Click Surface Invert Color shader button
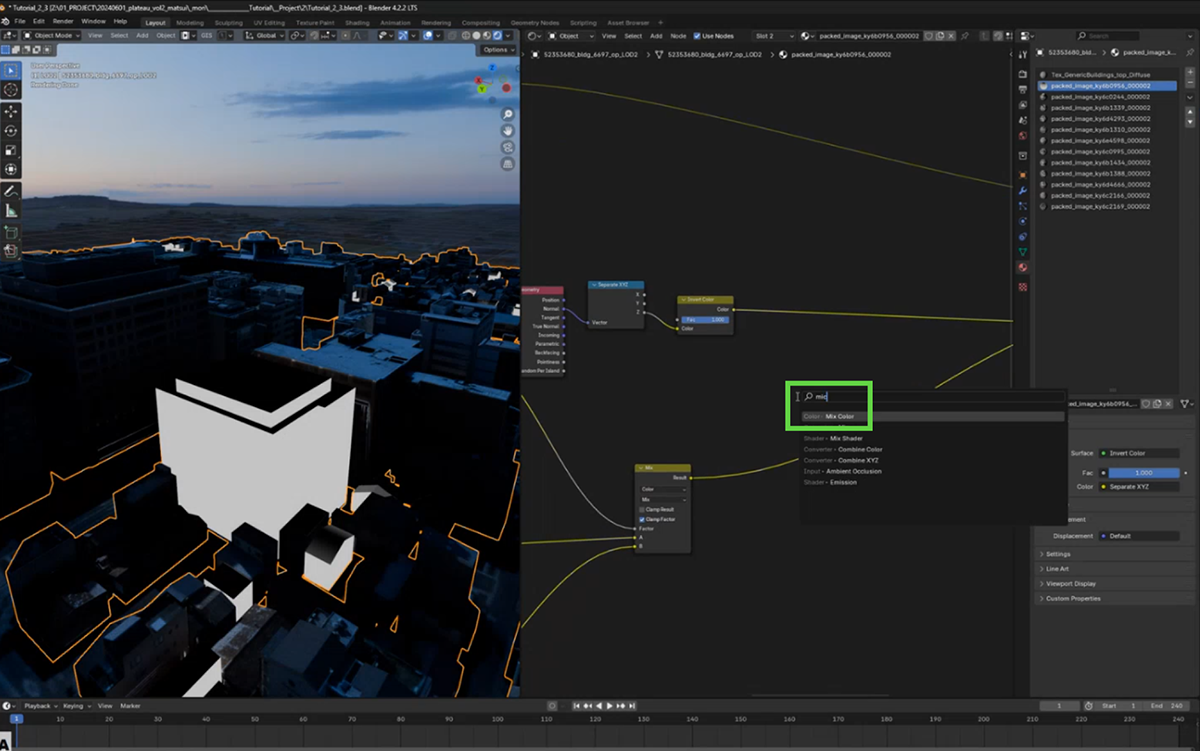Image resolution: width=1200 pixels, height=751 pixels. [x=1139, y=453]
